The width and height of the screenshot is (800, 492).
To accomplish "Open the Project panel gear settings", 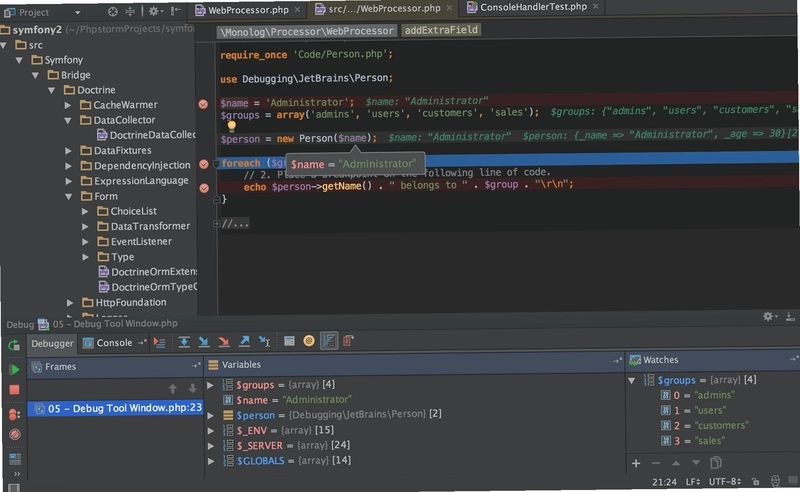I will tap(154, 11).
